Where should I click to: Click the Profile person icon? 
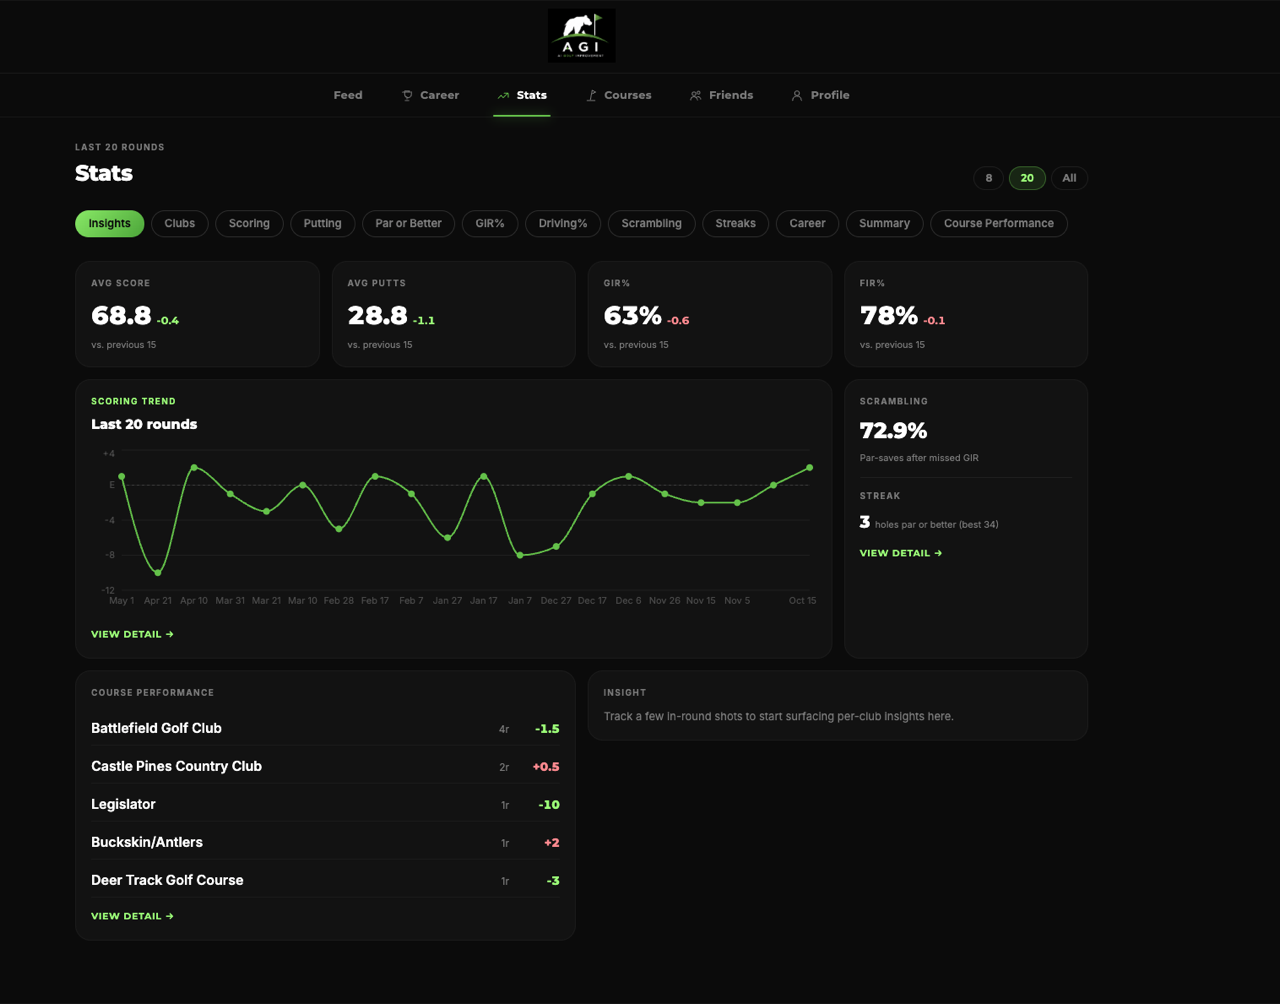(797, 96)
